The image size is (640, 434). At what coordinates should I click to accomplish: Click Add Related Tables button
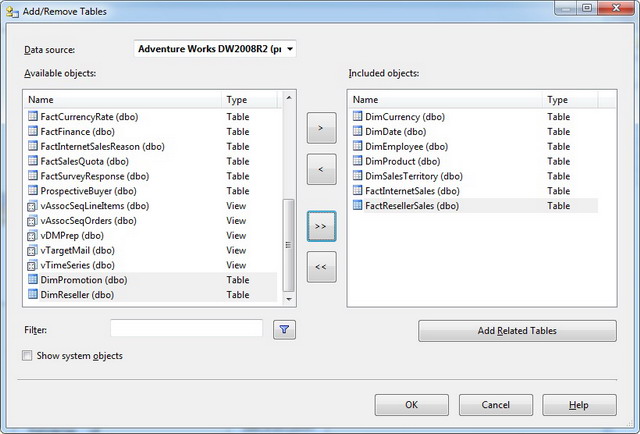pyautogui.click(x=517, y=331)
